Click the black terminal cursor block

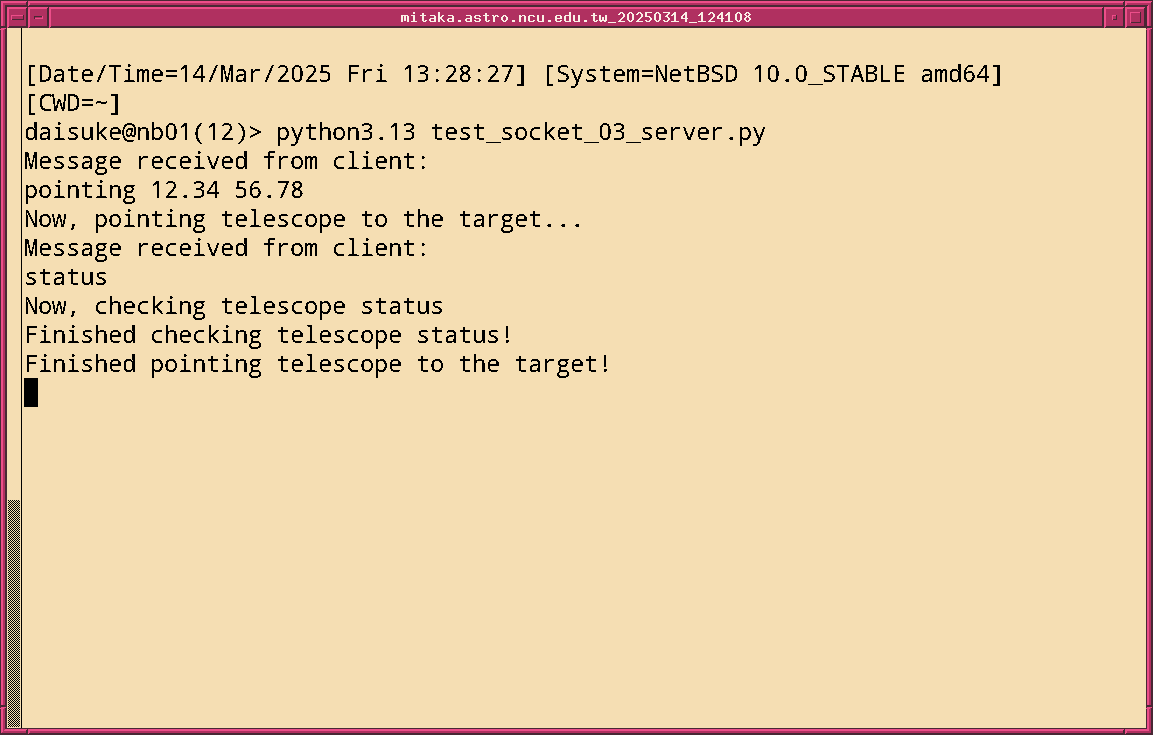31,393
